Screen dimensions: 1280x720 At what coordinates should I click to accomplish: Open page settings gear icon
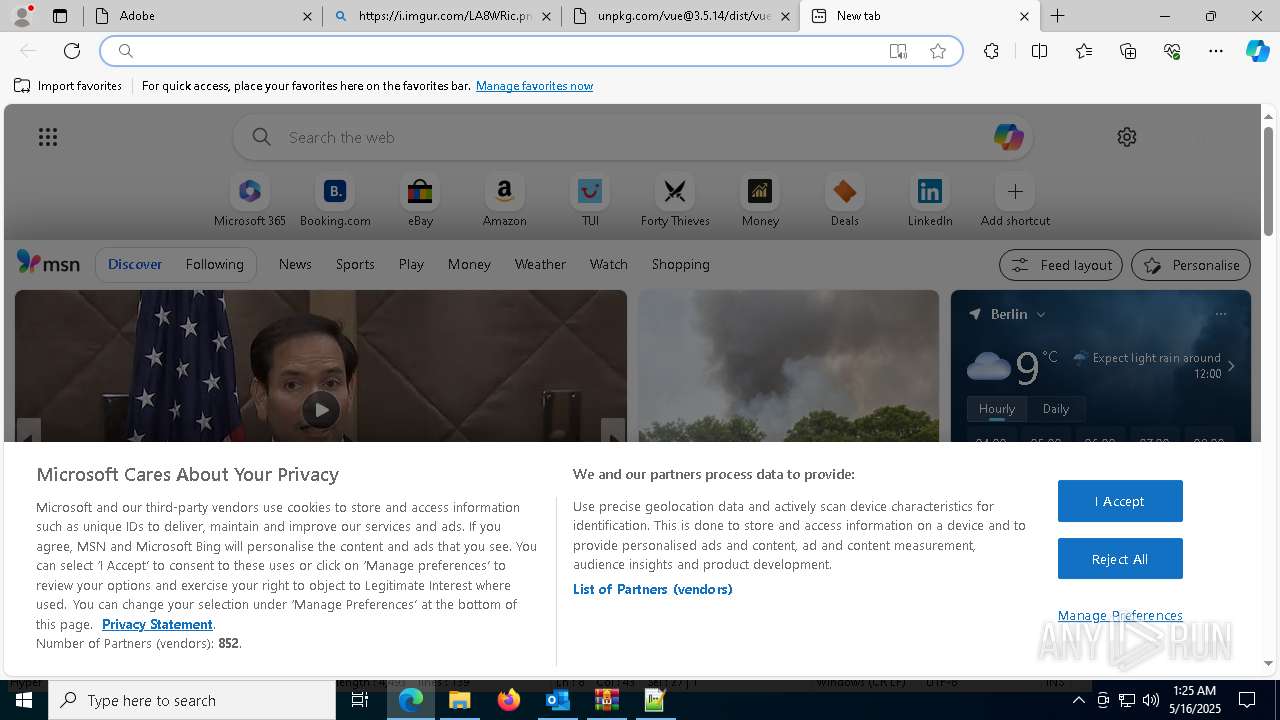point(1127,137)
